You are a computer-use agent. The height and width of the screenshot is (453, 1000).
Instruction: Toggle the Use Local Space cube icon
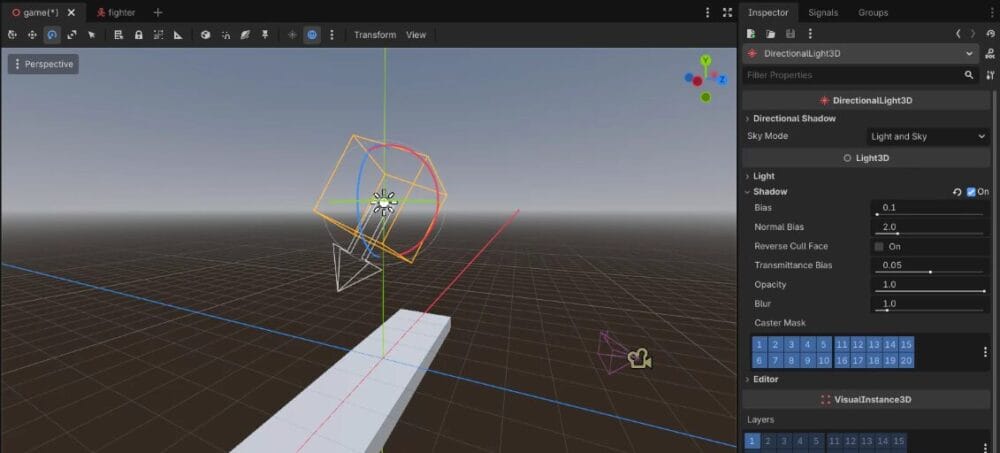click(x=205, y=35)
